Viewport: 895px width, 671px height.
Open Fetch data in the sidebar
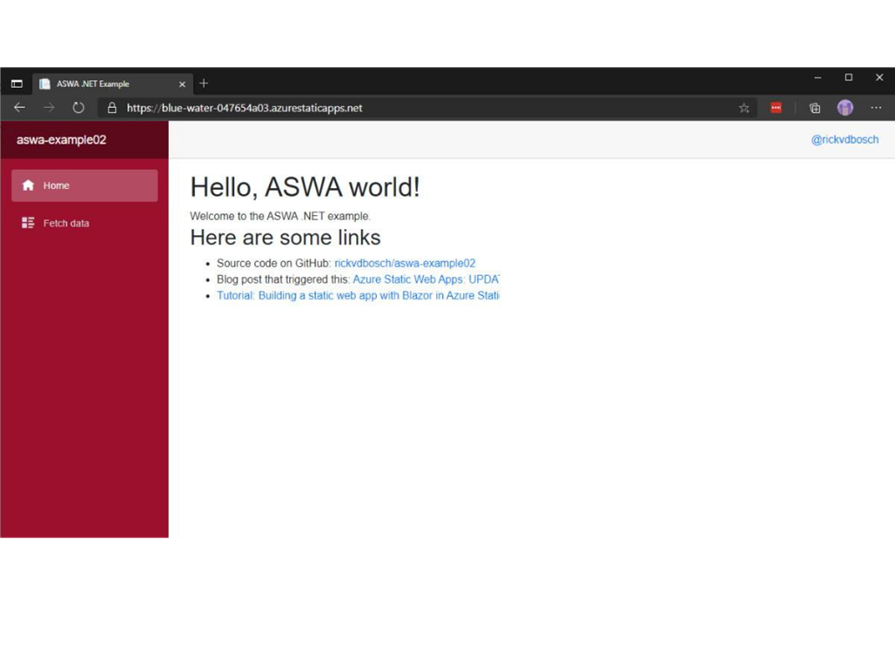[x=84, y=223]
